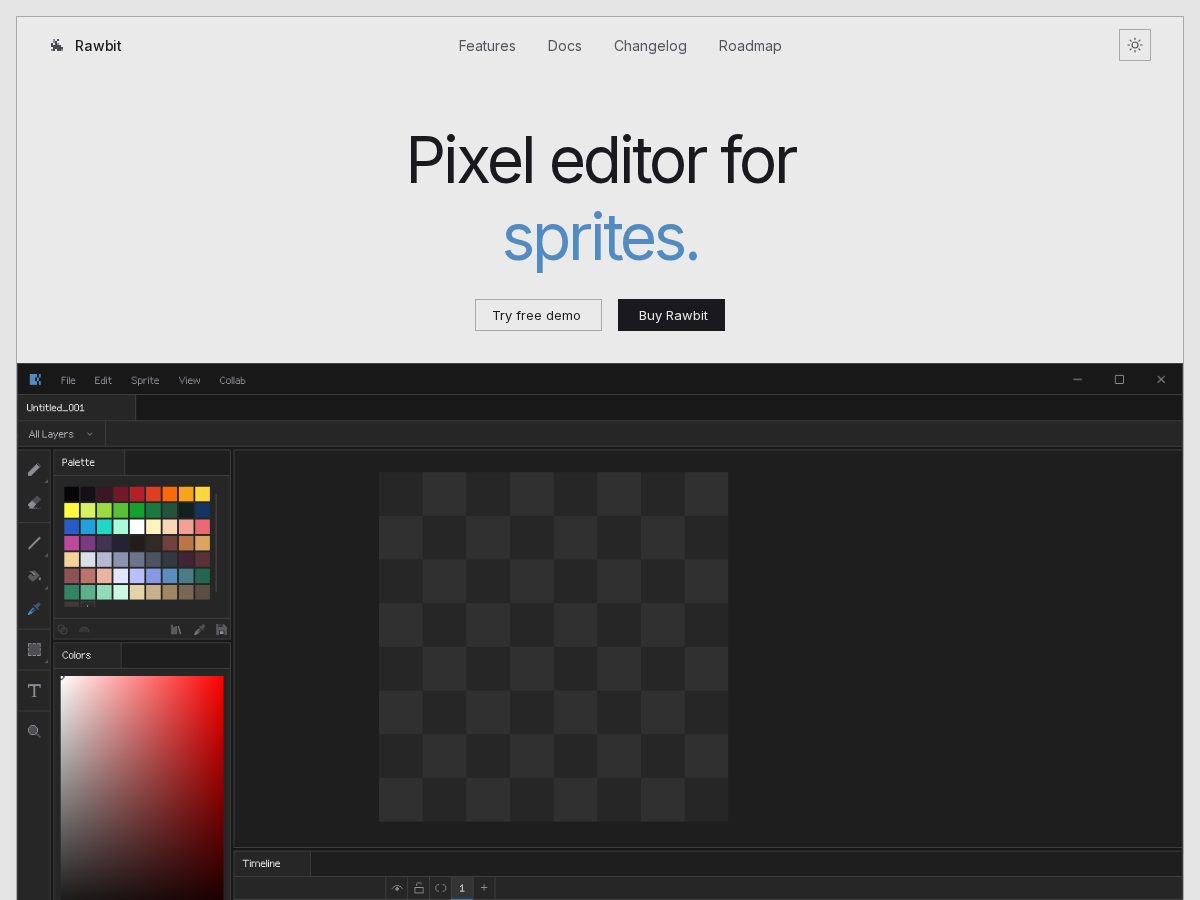Viewport: 1200px width, 900px height.
Task: Select the Pencil tool in the editor toolbar
Action: (x=34, y=469)
